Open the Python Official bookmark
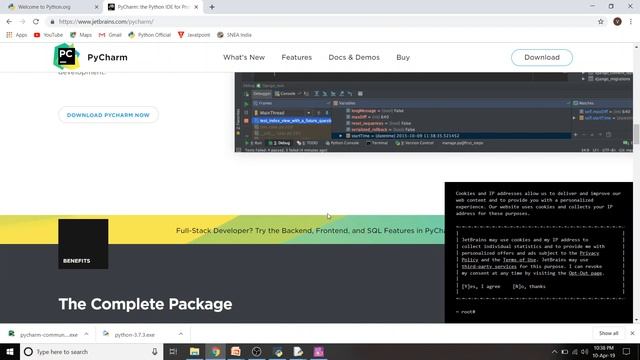The image size is (640, 360). [149, 35]
